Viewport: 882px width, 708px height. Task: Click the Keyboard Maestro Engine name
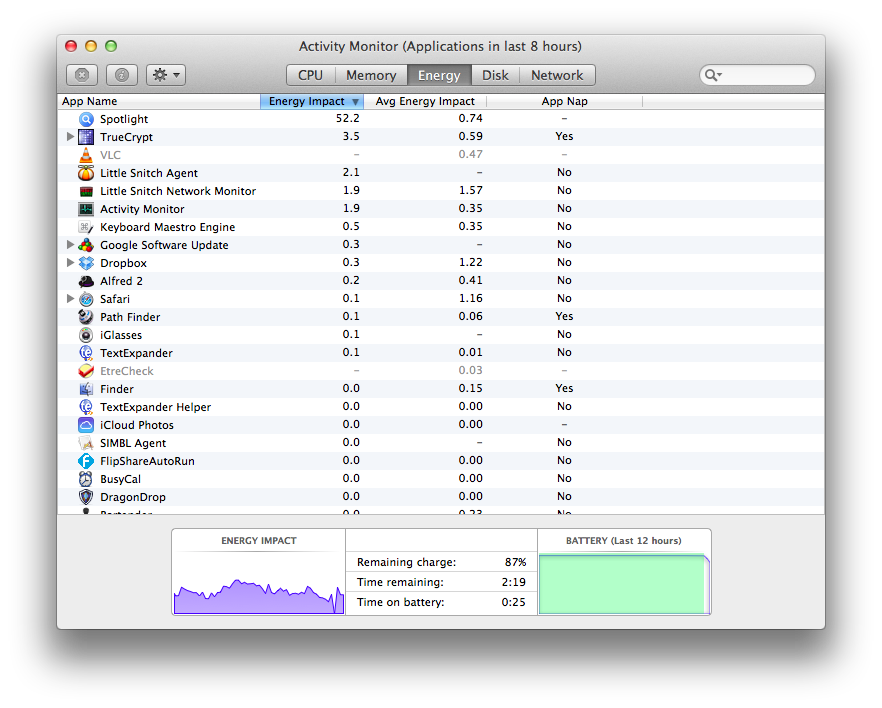pyautogui.click(x=168, y=227)
